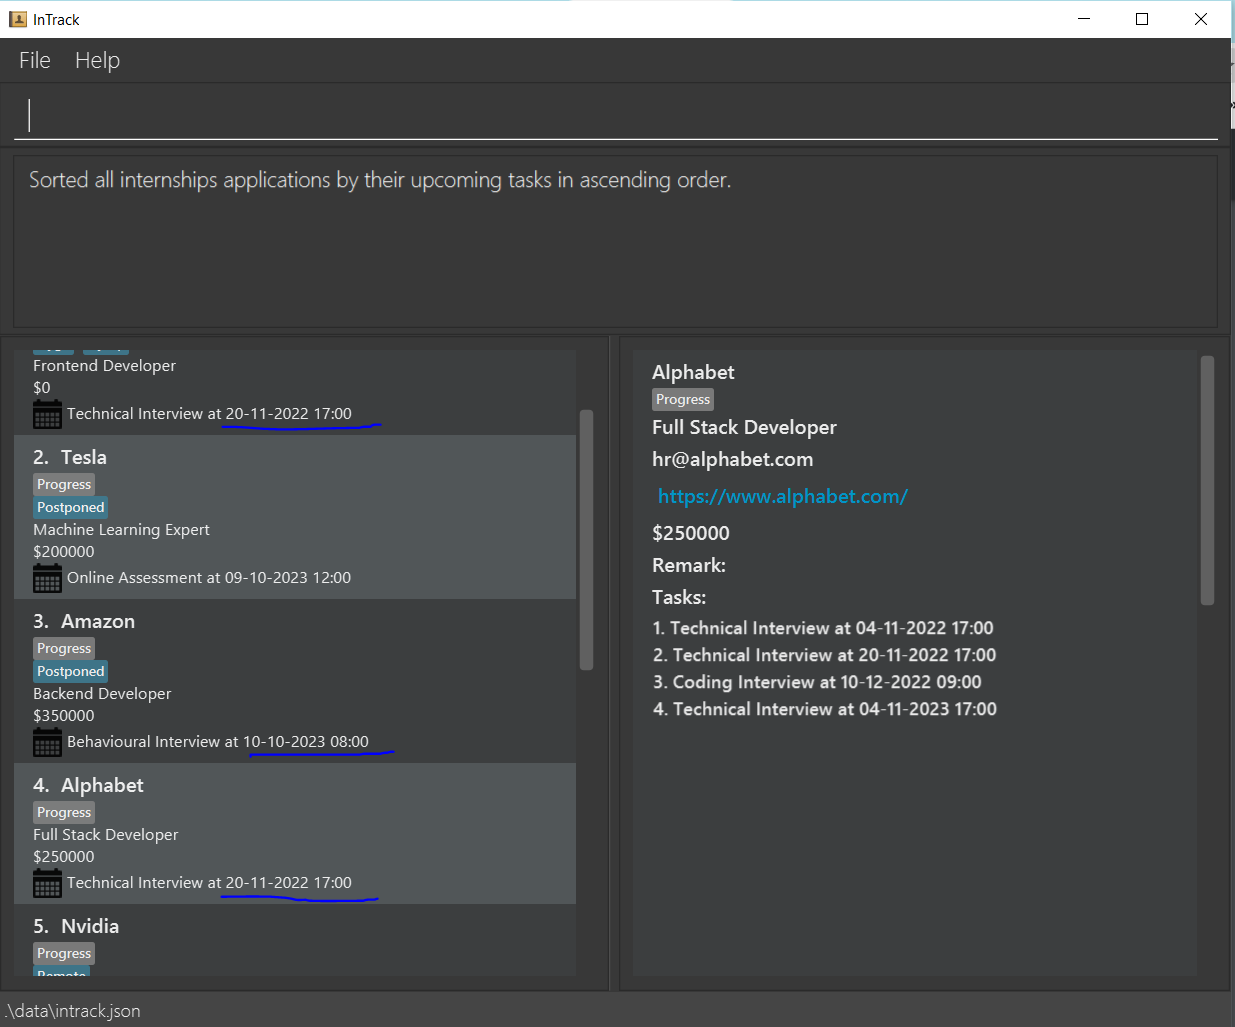Click the $250000 salary in details panel
1235x1027 pixels.
691,533
